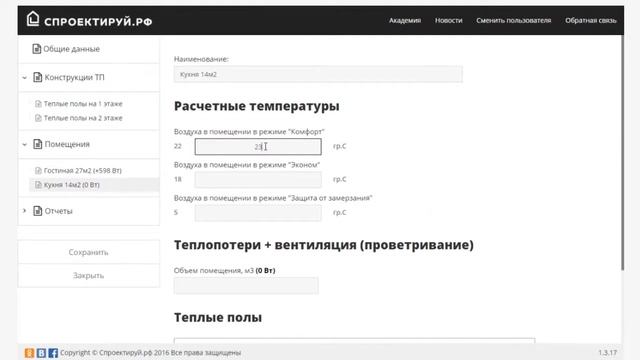
Task: Click label Воздуха в помещении в режиме "Эконом"
Action: [x=247, y=165]
